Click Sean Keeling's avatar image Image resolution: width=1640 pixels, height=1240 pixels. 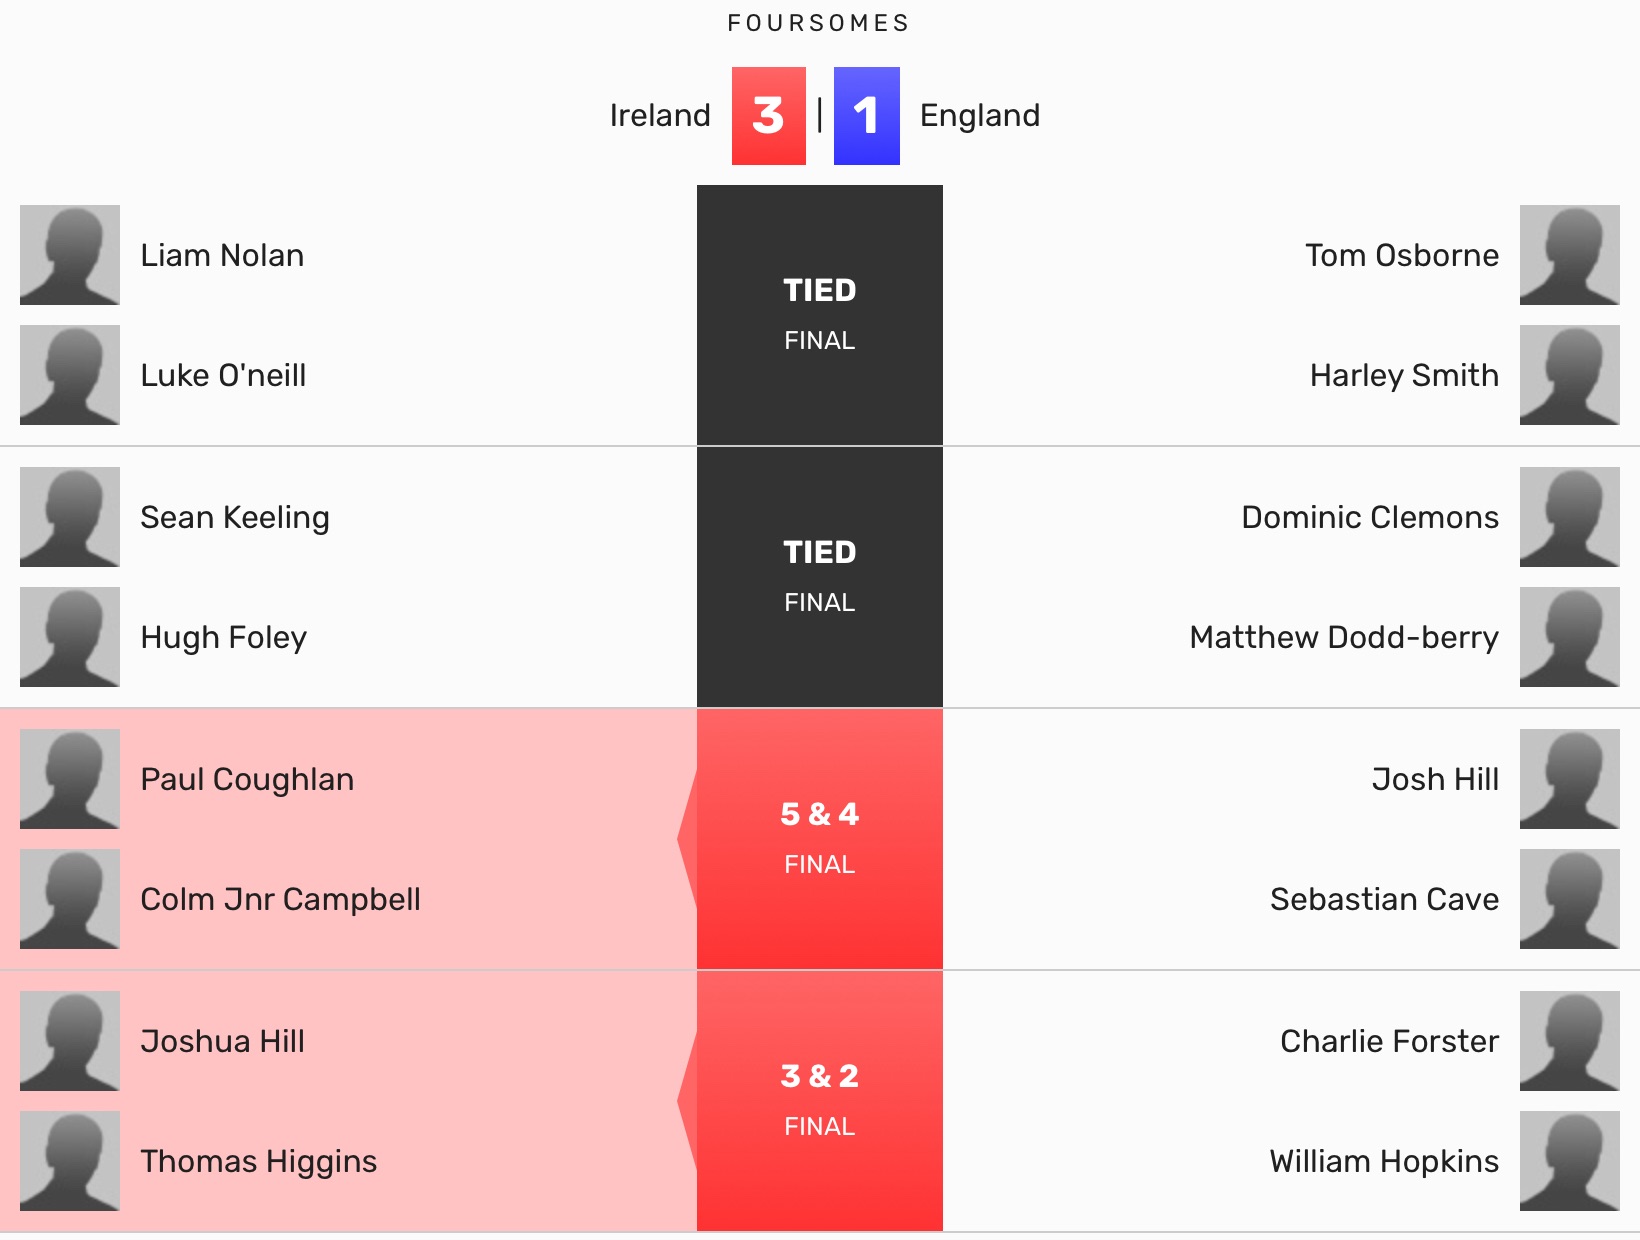point(70,517)
